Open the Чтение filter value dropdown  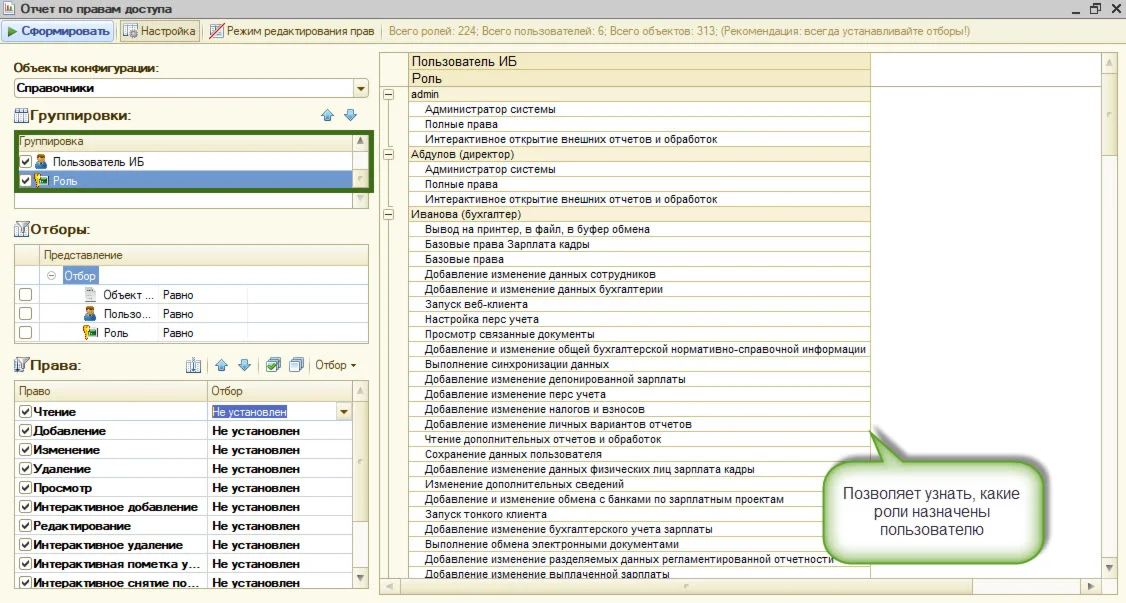tap(344, 412)
